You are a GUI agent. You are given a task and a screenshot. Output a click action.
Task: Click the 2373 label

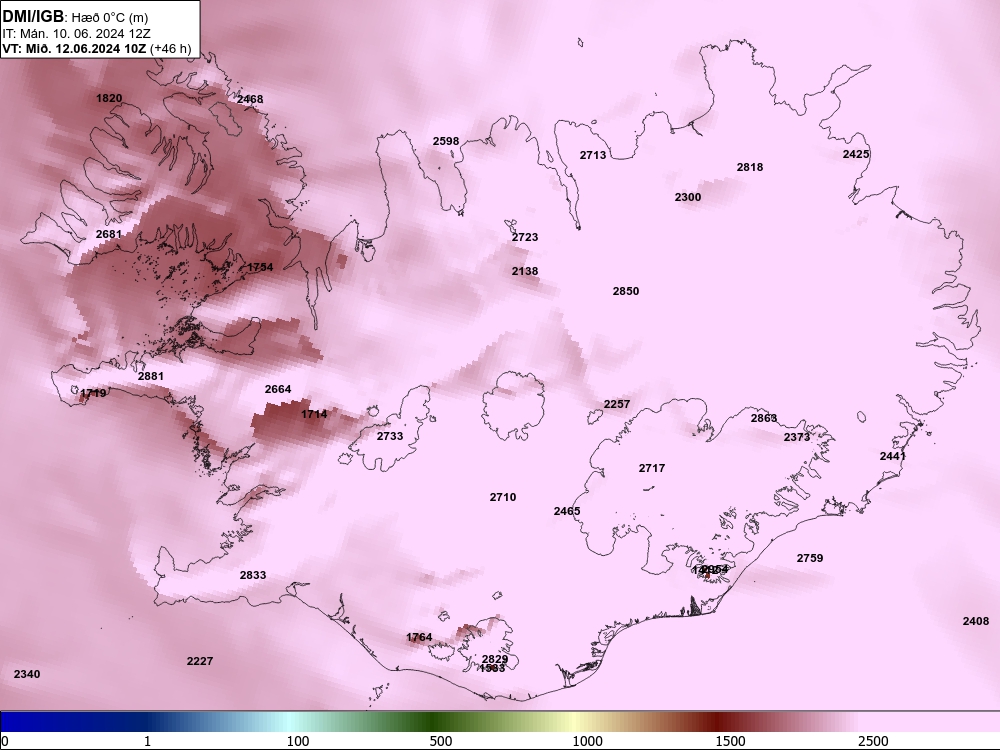coord(797,438)
